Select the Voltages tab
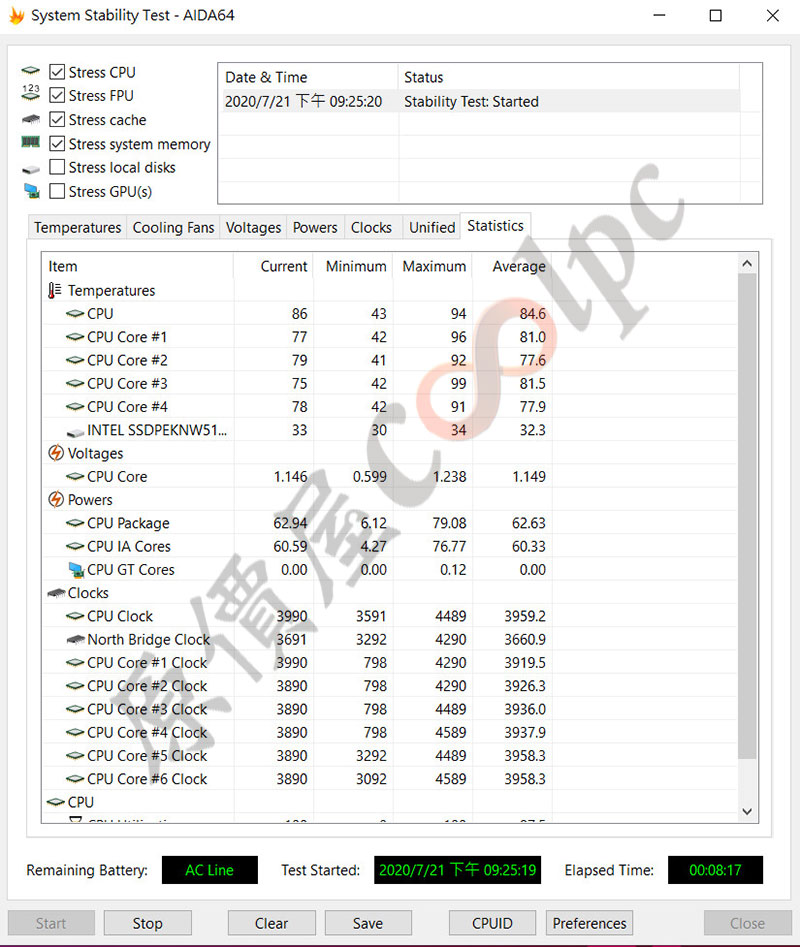This screenshot has height=947, width=800. click(253, 228)
